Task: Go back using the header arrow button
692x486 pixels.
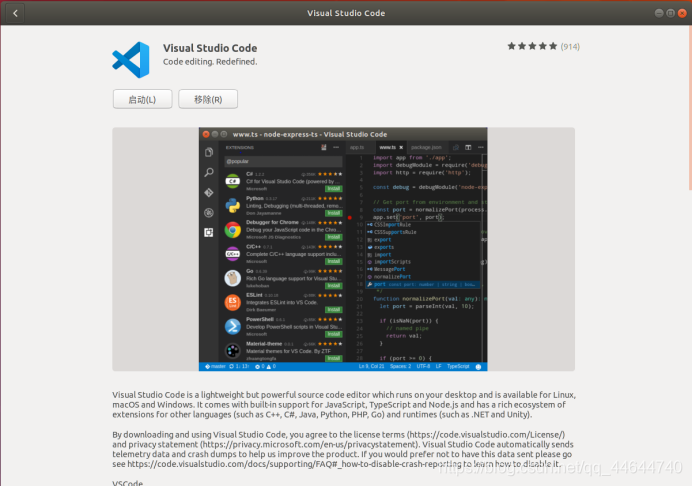Action: pos(15,13)
